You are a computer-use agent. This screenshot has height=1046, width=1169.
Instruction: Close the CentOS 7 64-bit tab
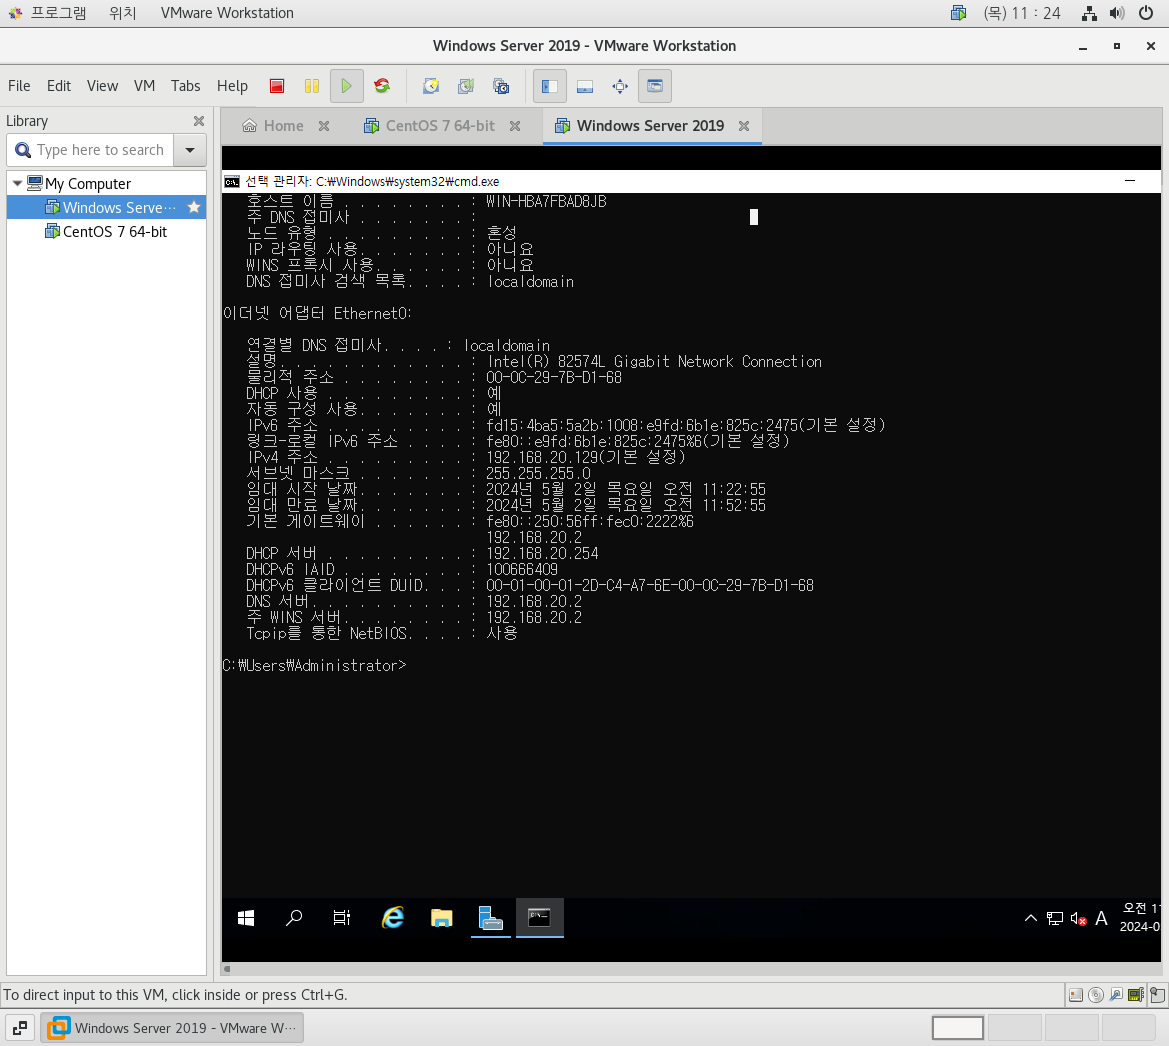click(x=515, y=126)
